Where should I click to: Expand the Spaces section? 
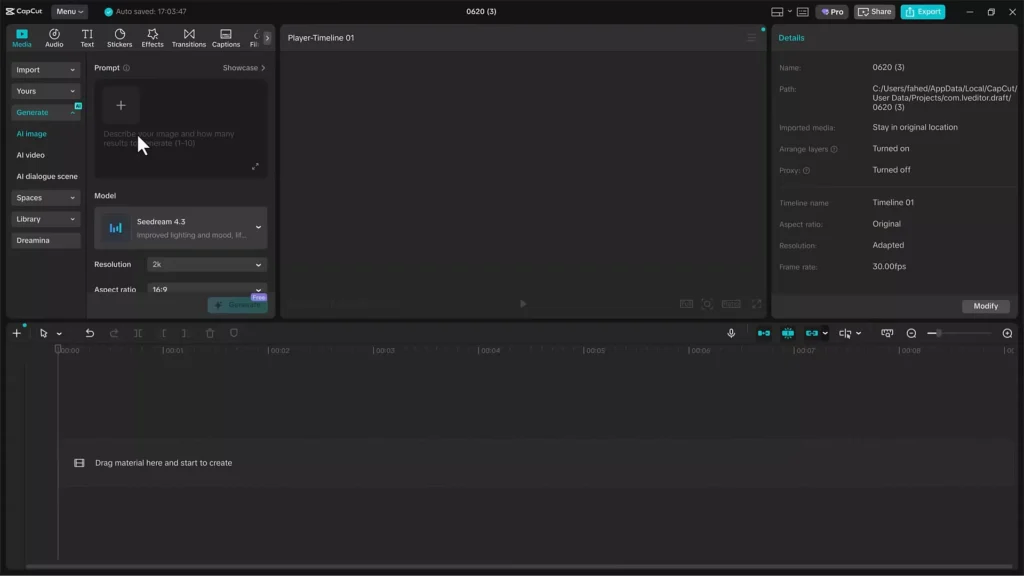(x=45, y=198)
